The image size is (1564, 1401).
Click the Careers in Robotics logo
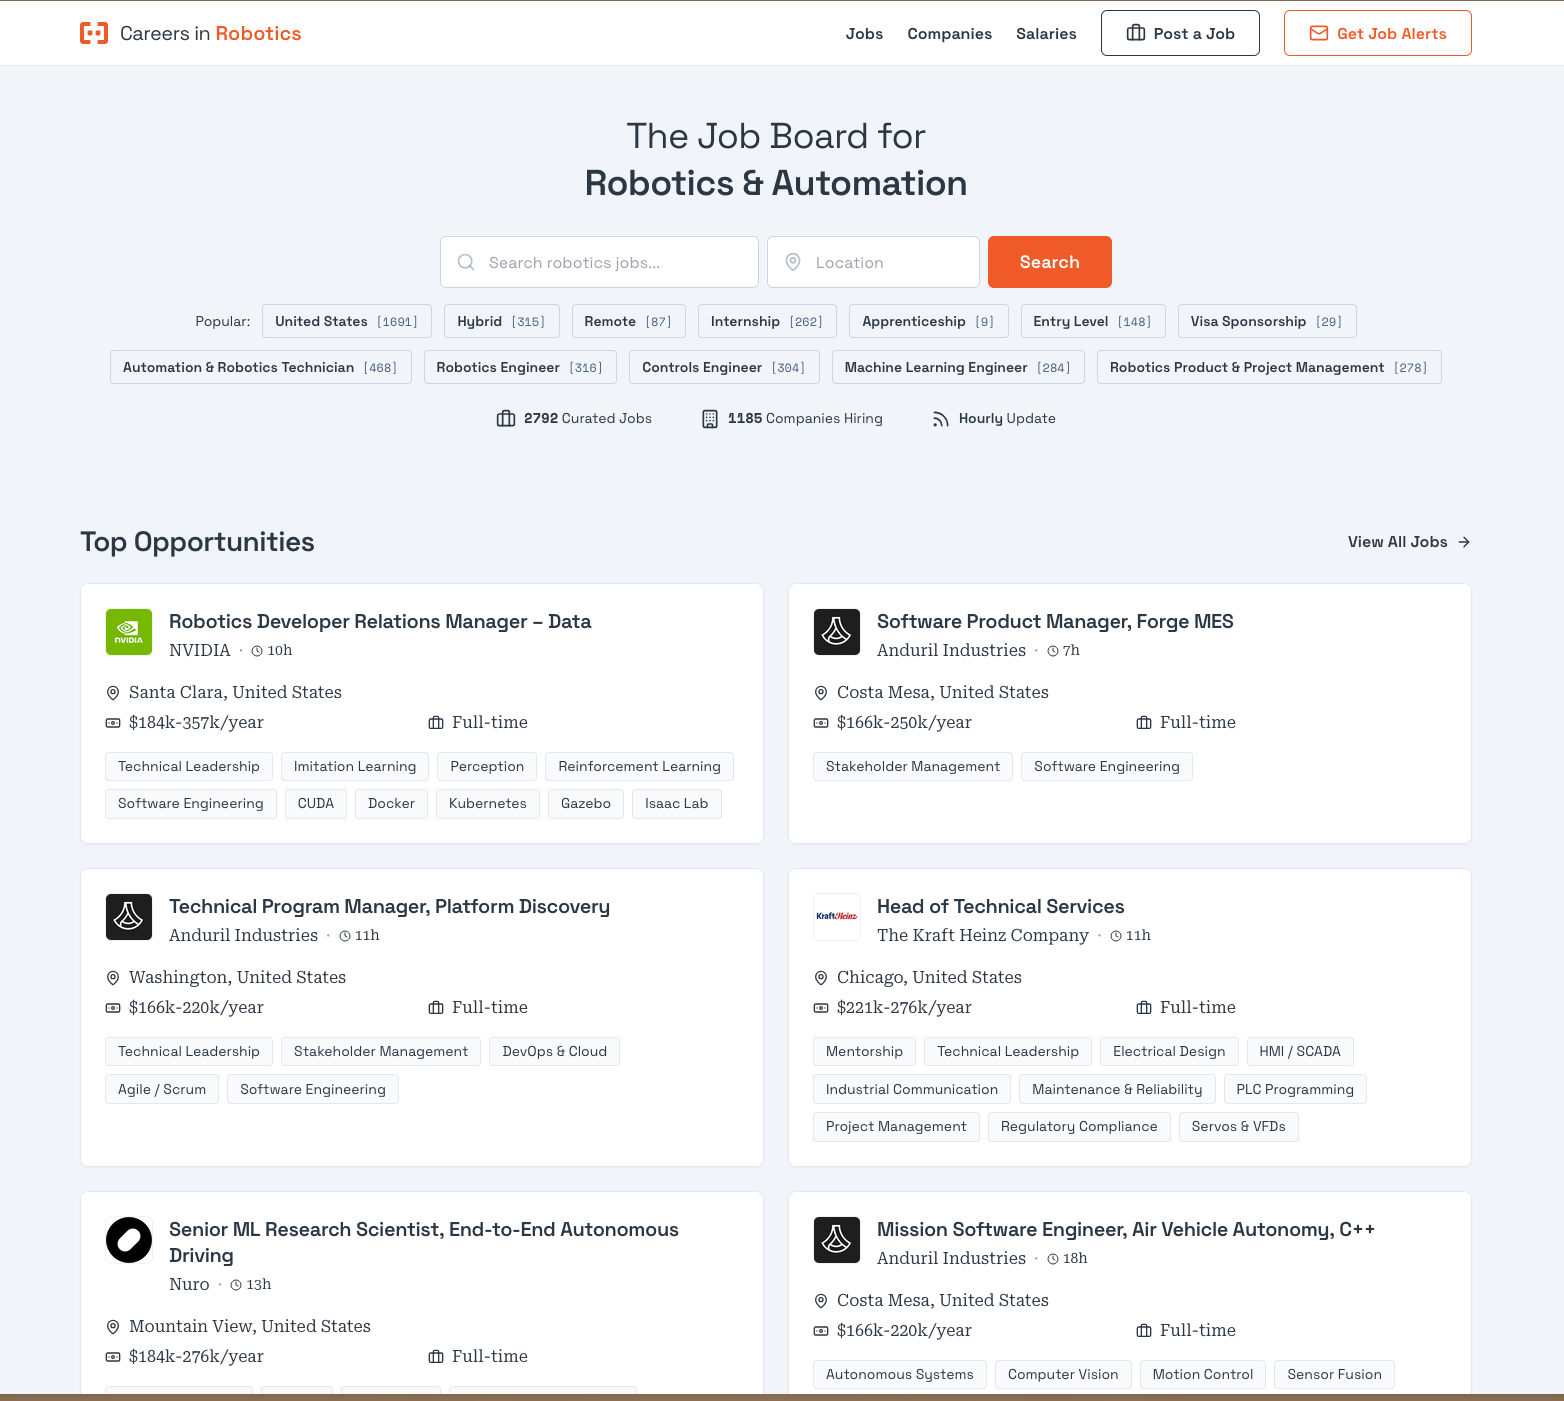190,32
